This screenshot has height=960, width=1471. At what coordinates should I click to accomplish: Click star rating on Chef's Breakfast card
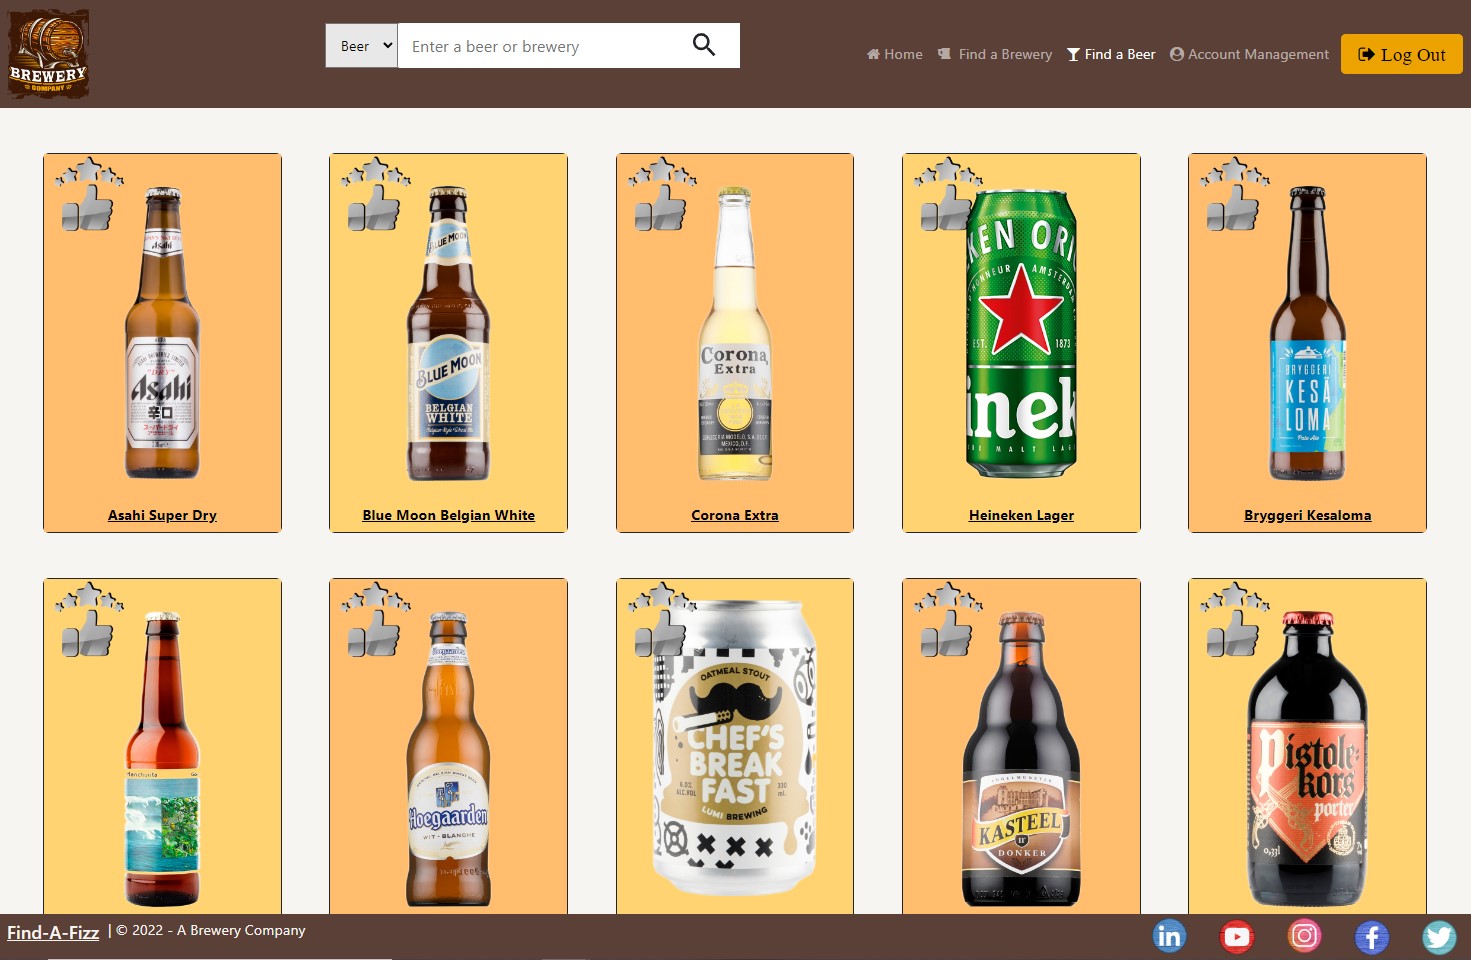click(x=662, y=597)
